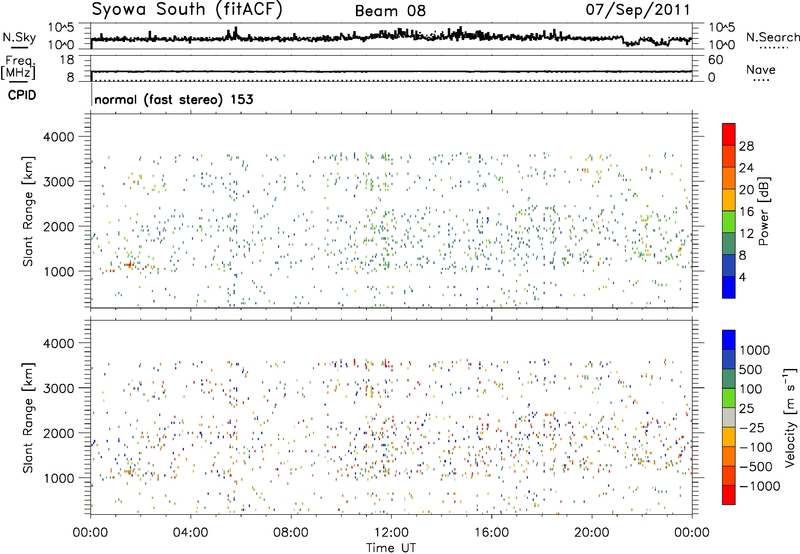The height and width of the screenshot is (554, 800).
Task: Click the blue bottom of power colorbar
Action: 729,287
